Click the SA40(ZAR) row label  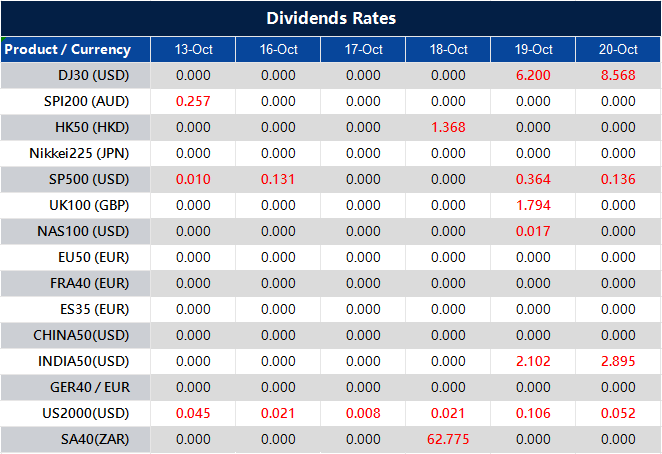pos(90,439)
